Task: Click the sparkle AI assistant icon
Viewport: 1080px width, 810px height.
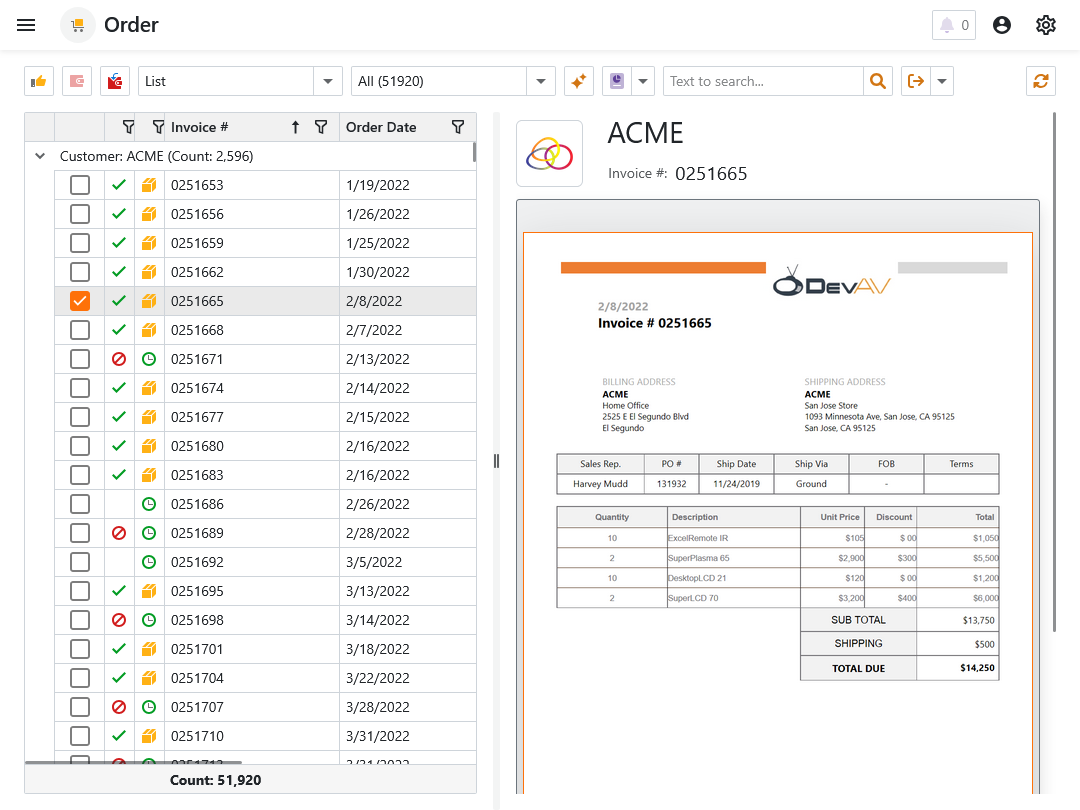Action: (x=579, y=81)
